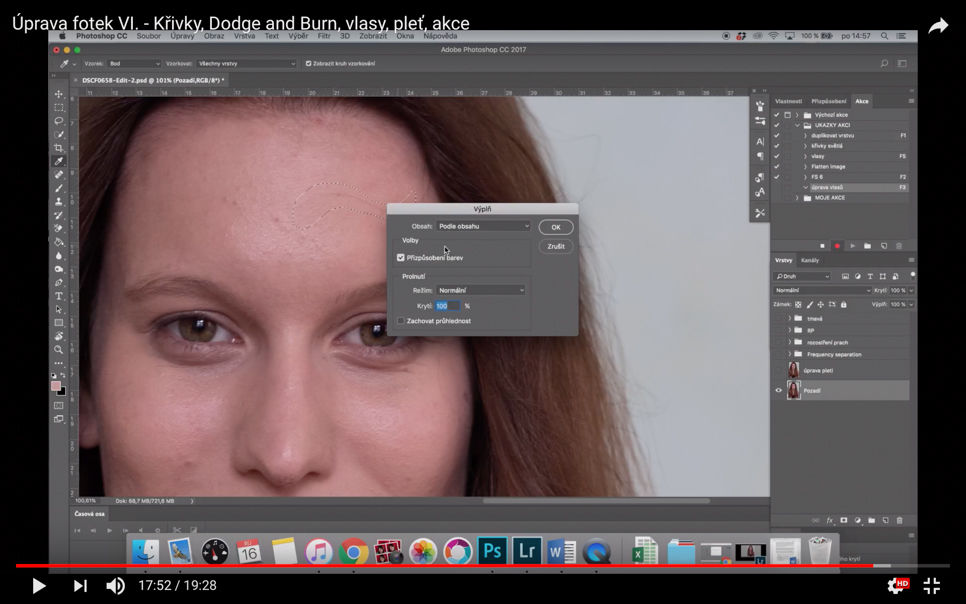
Task: Select the Lasso tool
Action: tap(59, 121)
